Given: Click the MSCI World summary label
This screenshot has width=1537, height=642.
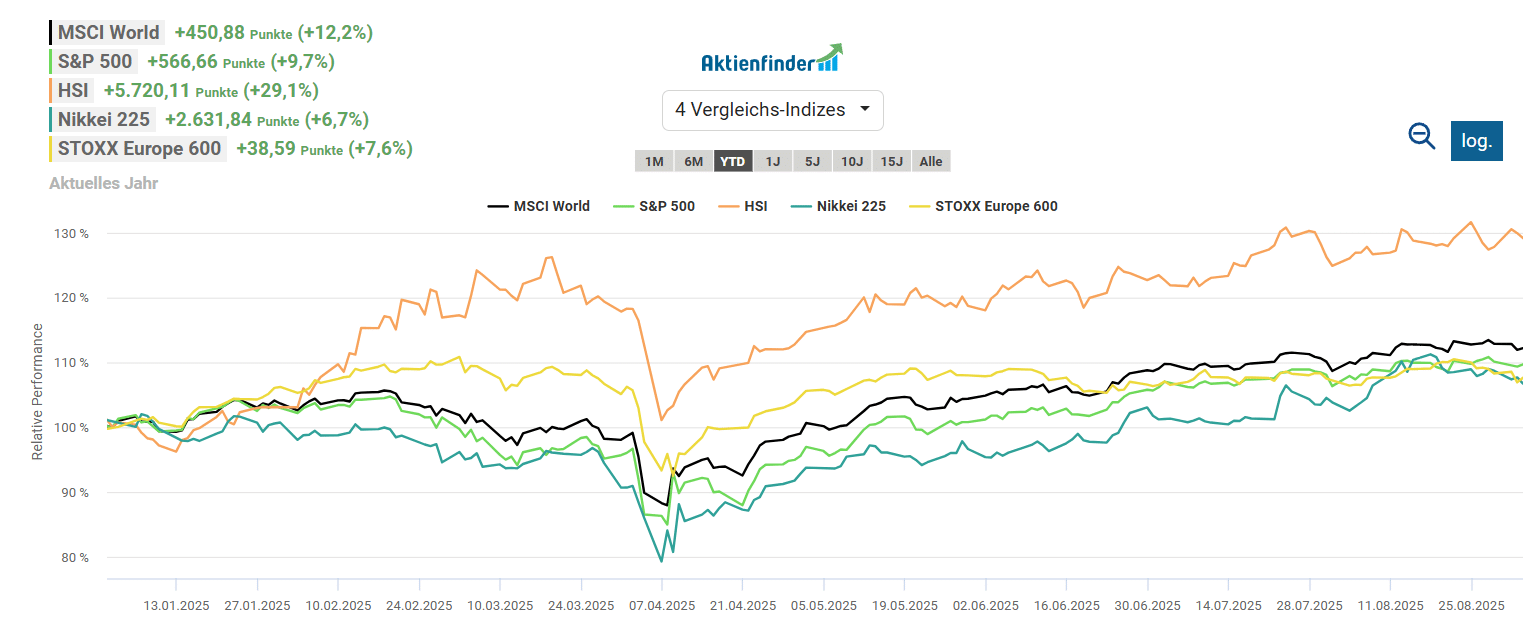Looking at the screenshot, I should tap(108, 32).
